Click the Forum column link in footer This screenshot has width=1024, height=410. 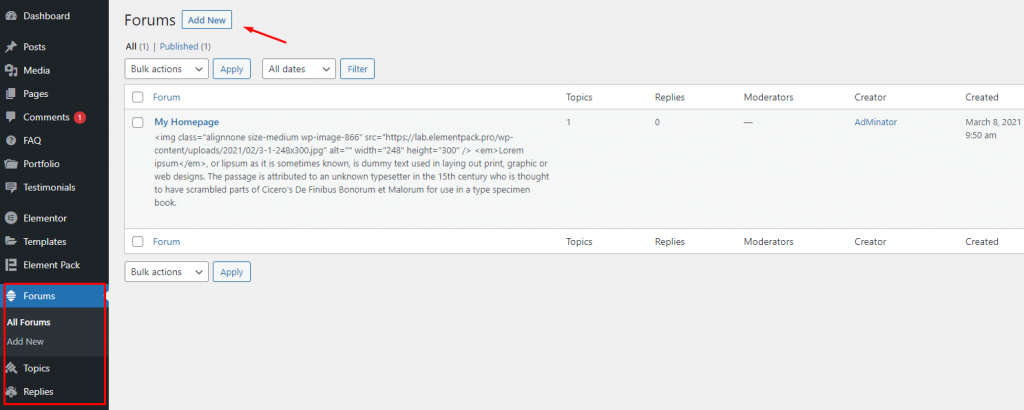tap(167, 242)
